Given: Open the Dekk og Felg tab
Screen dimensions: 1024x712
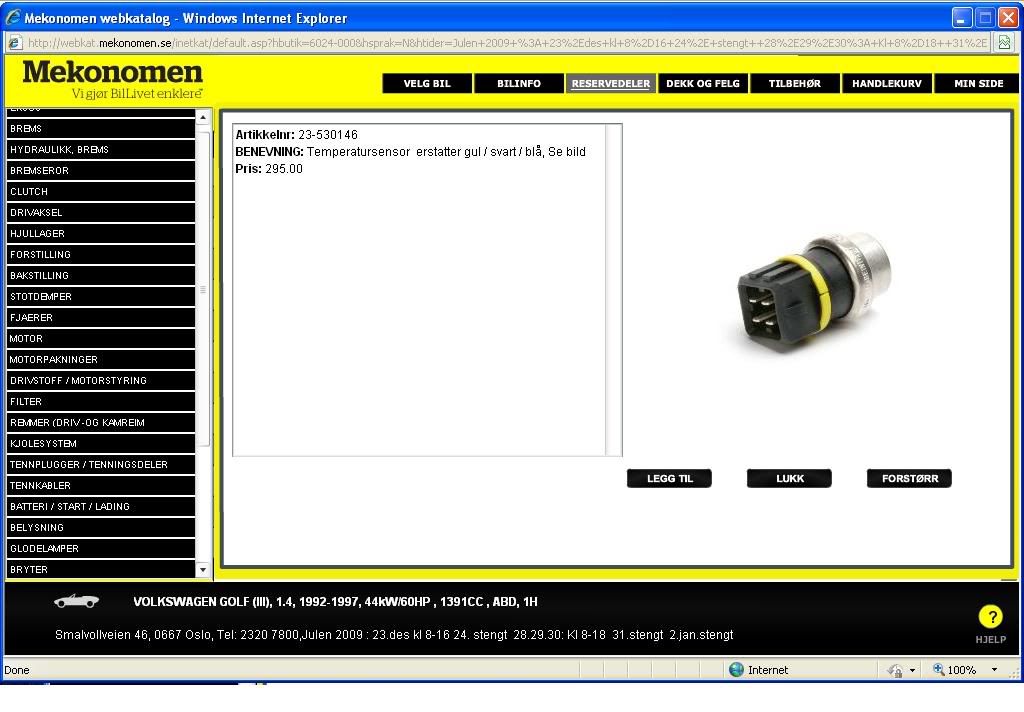Looking at the screenshot, I should point(703,84).
